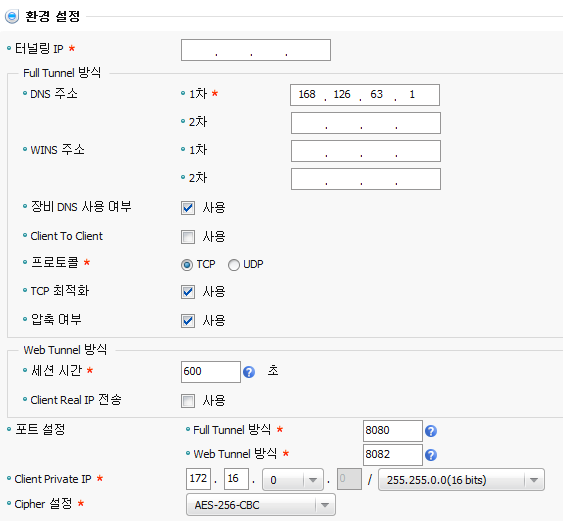563x521 pixels.
Task: Select the UDP protocol radio button
Action: [234, 265]
